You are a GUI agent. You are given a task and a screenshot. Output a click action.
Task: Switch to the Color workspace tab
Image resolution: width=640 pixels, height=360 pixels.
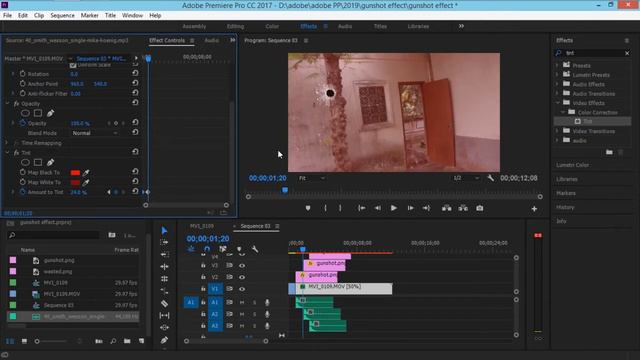click(x=272, y=26)
